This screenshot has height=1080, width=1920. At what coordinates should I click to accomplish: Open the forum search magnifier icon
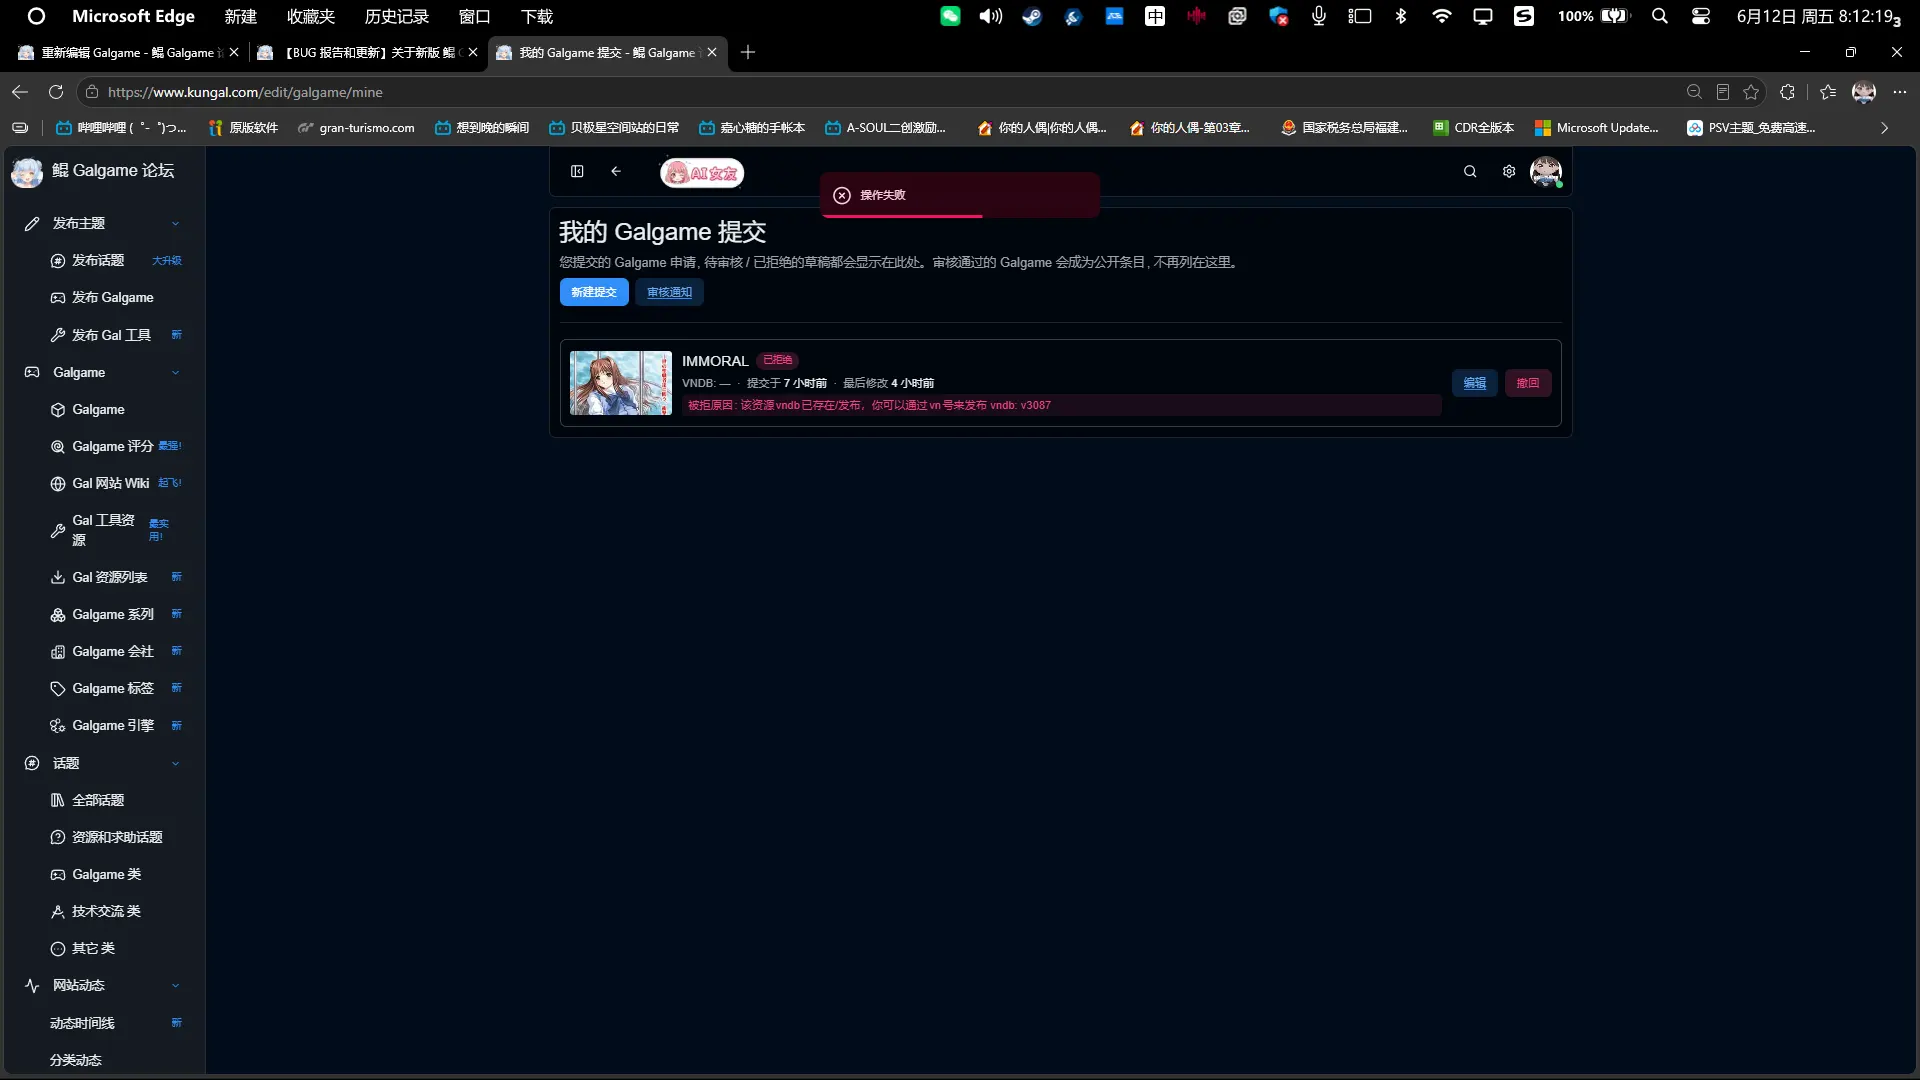click(1470, 171)
